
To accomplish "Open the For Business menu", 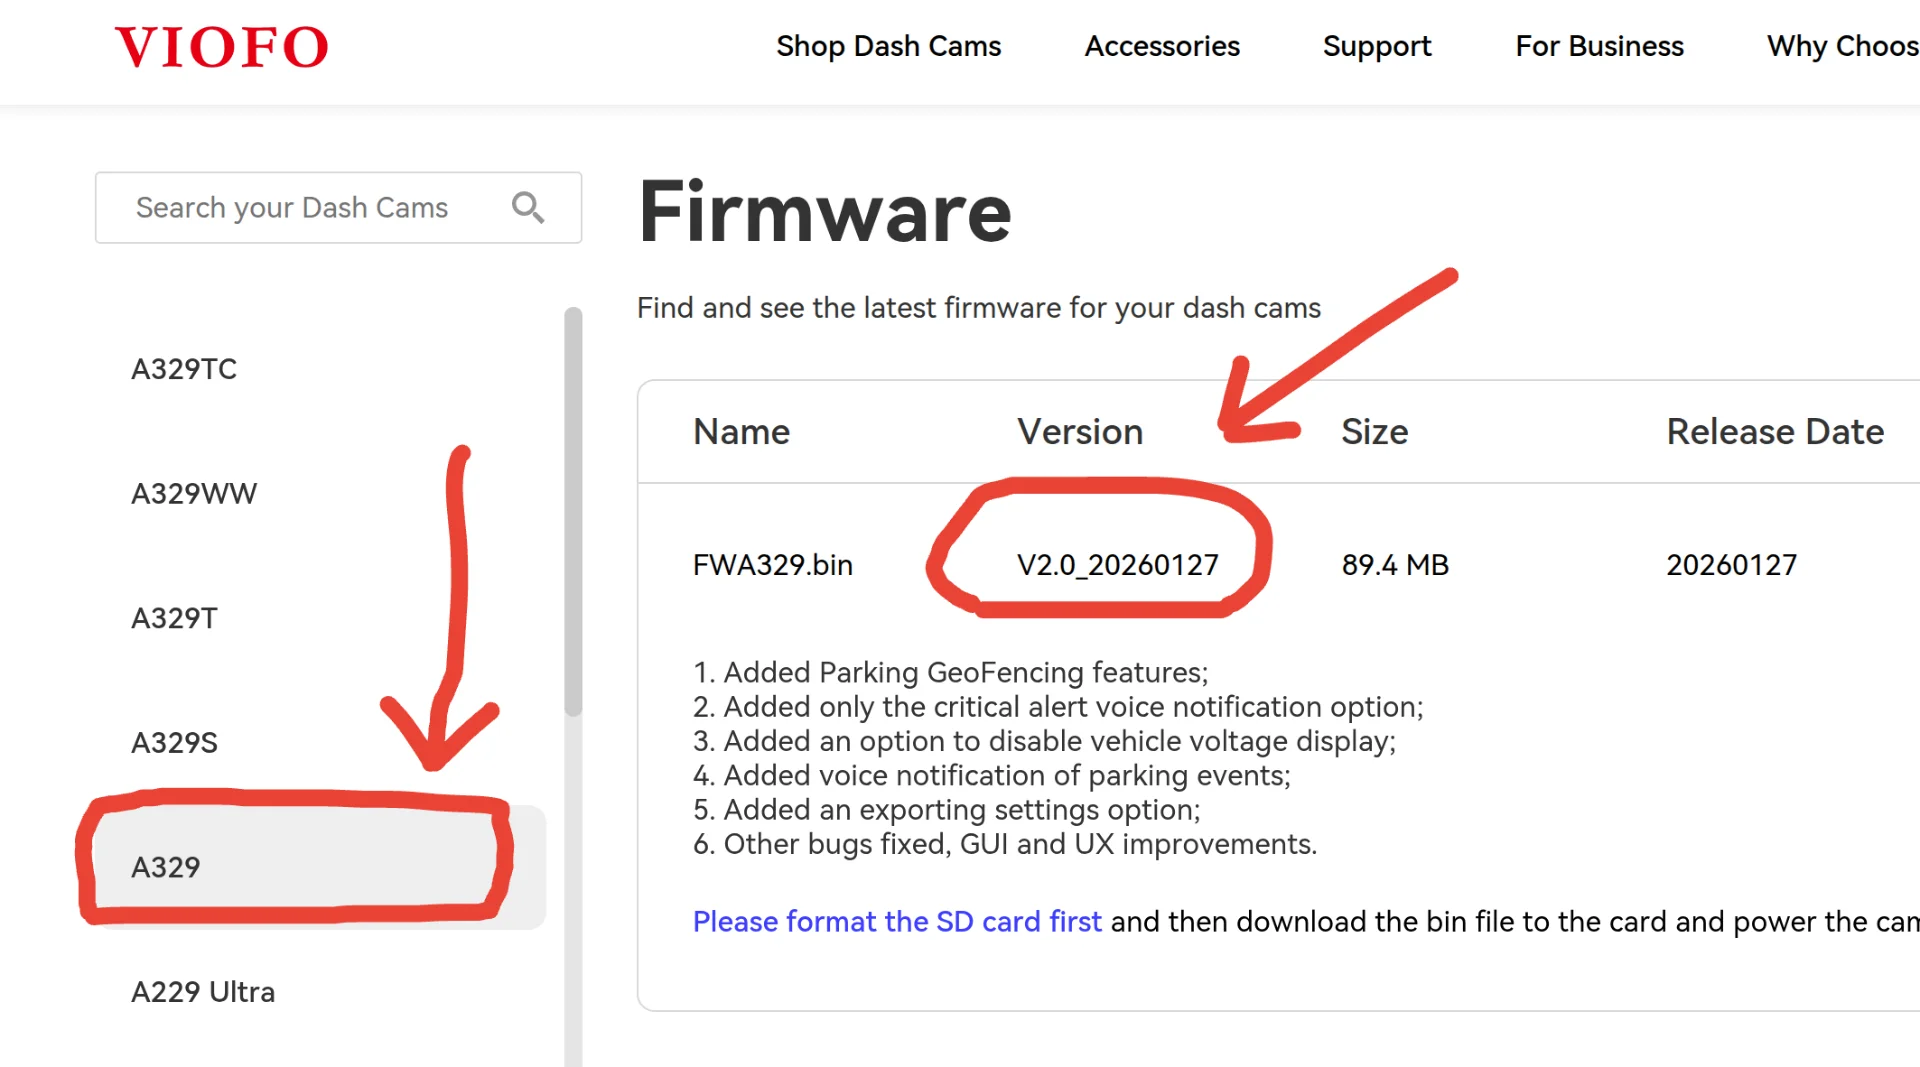I will tap(1599, 46).
